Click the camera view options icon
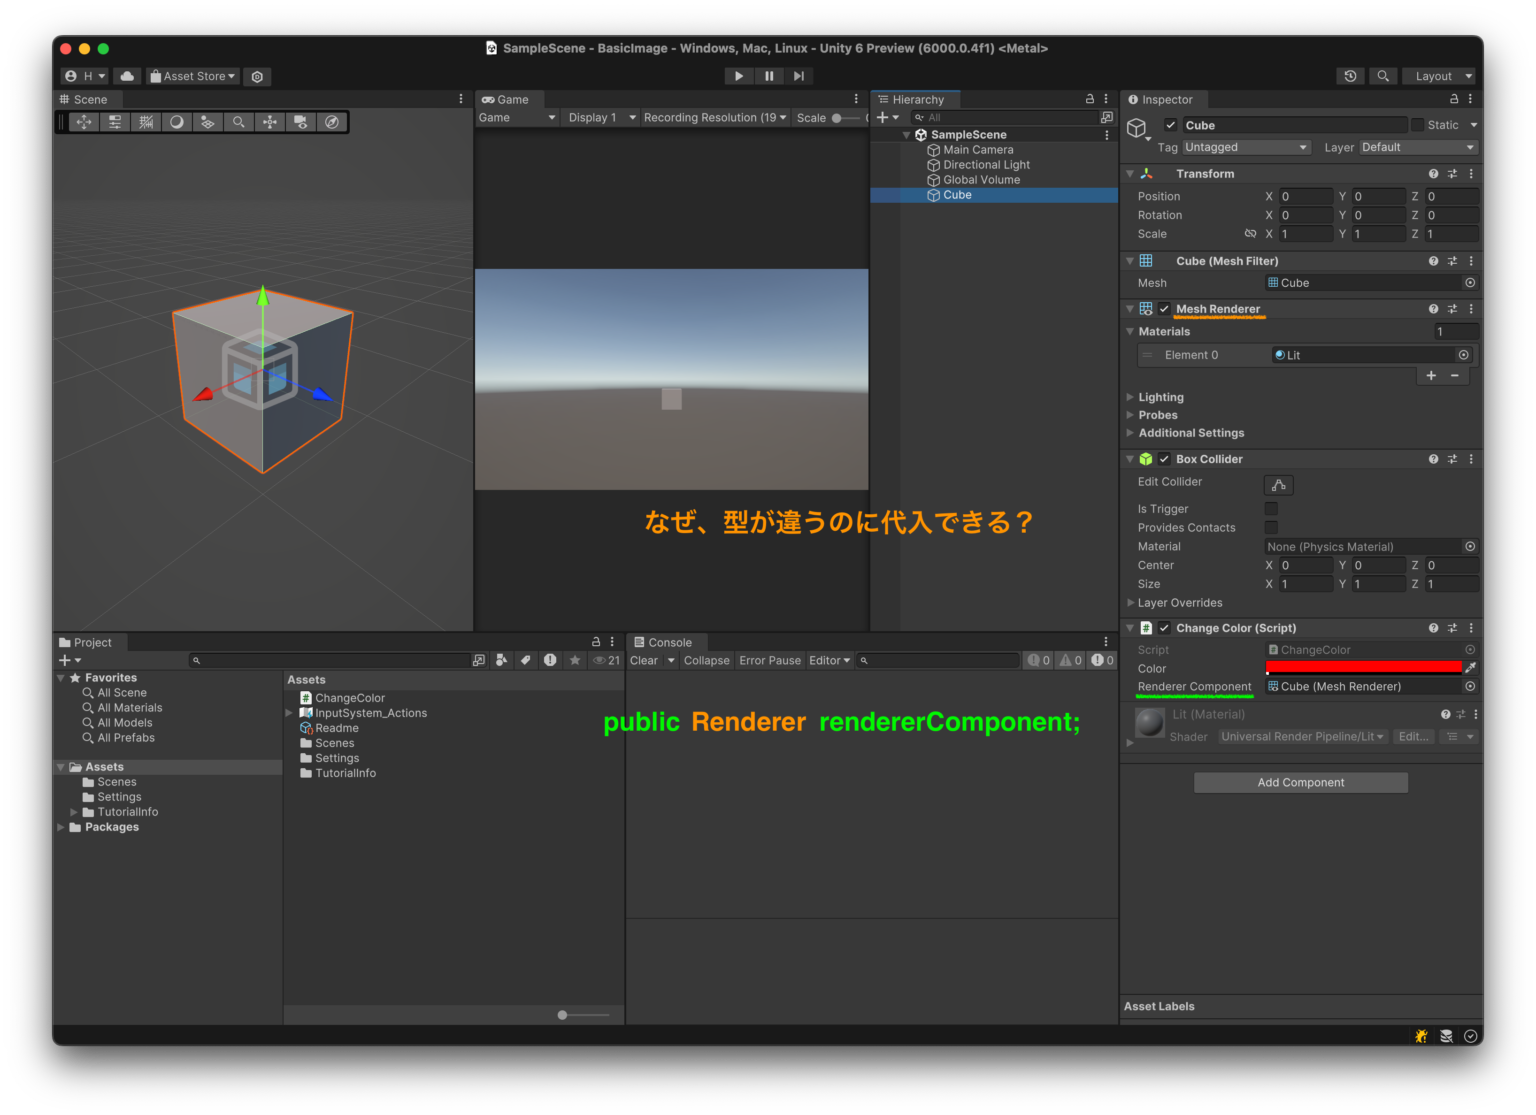 click(x=301, y=122)
